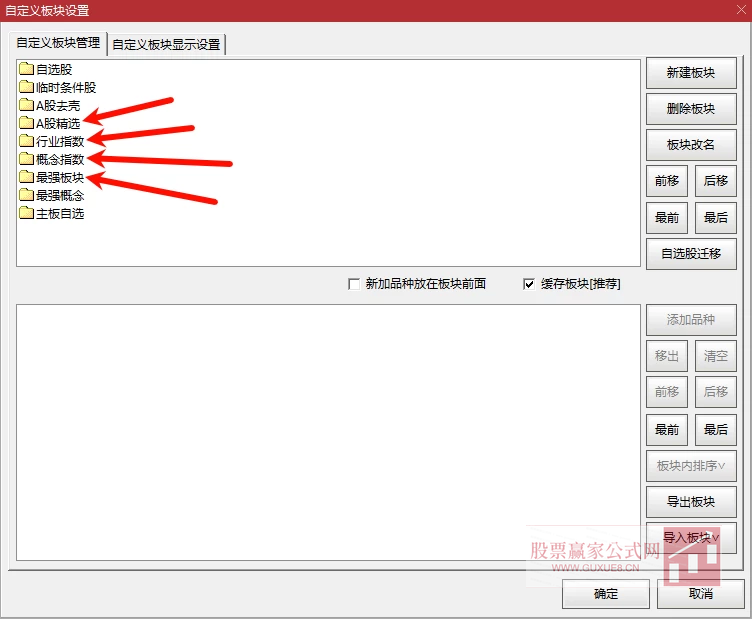
Task: Confirm with the 确定 button
Action: click(x=606, y=594)
